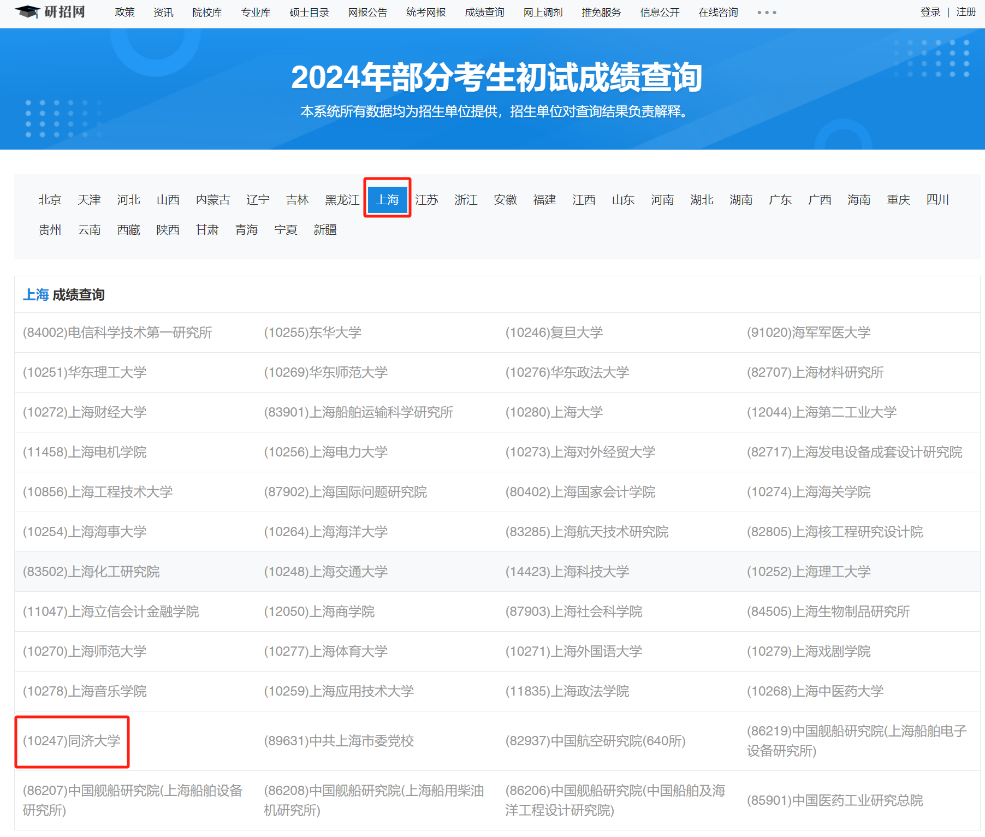Open the 政策 navigation item
Image resolution: width=985 pixels, height=837 pixels.
pyautogui.click(x=124, y=13)
